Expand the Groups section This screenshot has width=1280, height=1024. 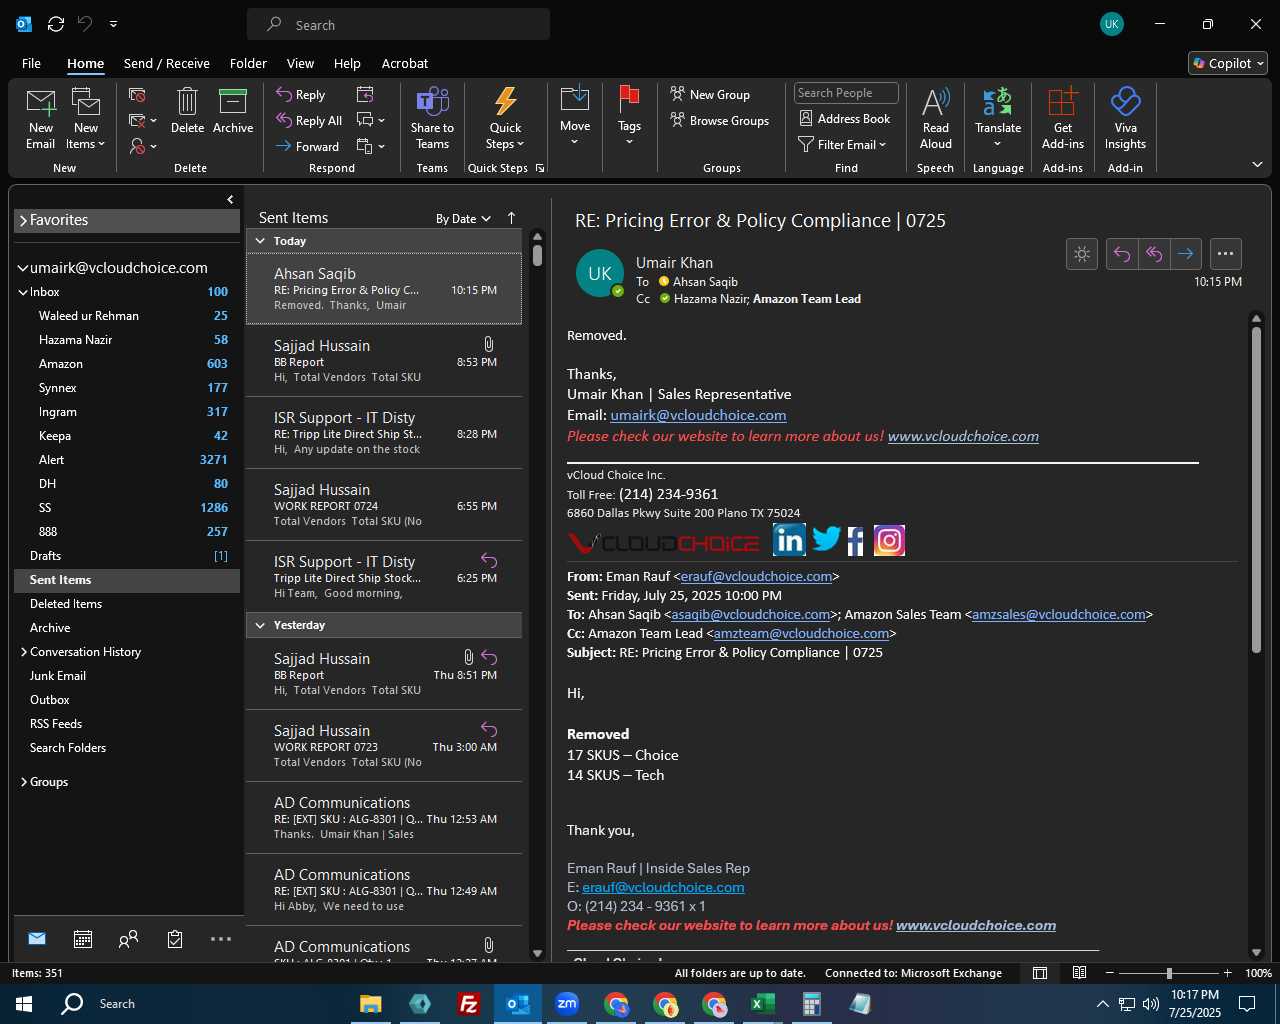tap(24, 782)
